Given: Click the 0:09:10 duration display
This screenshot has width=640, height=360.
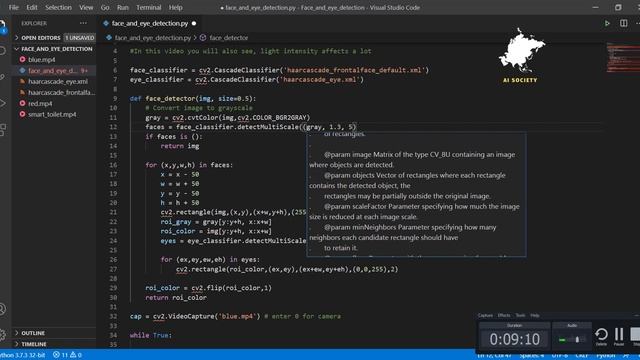Looking at the screenshot, I should click(x=514, y=339).
